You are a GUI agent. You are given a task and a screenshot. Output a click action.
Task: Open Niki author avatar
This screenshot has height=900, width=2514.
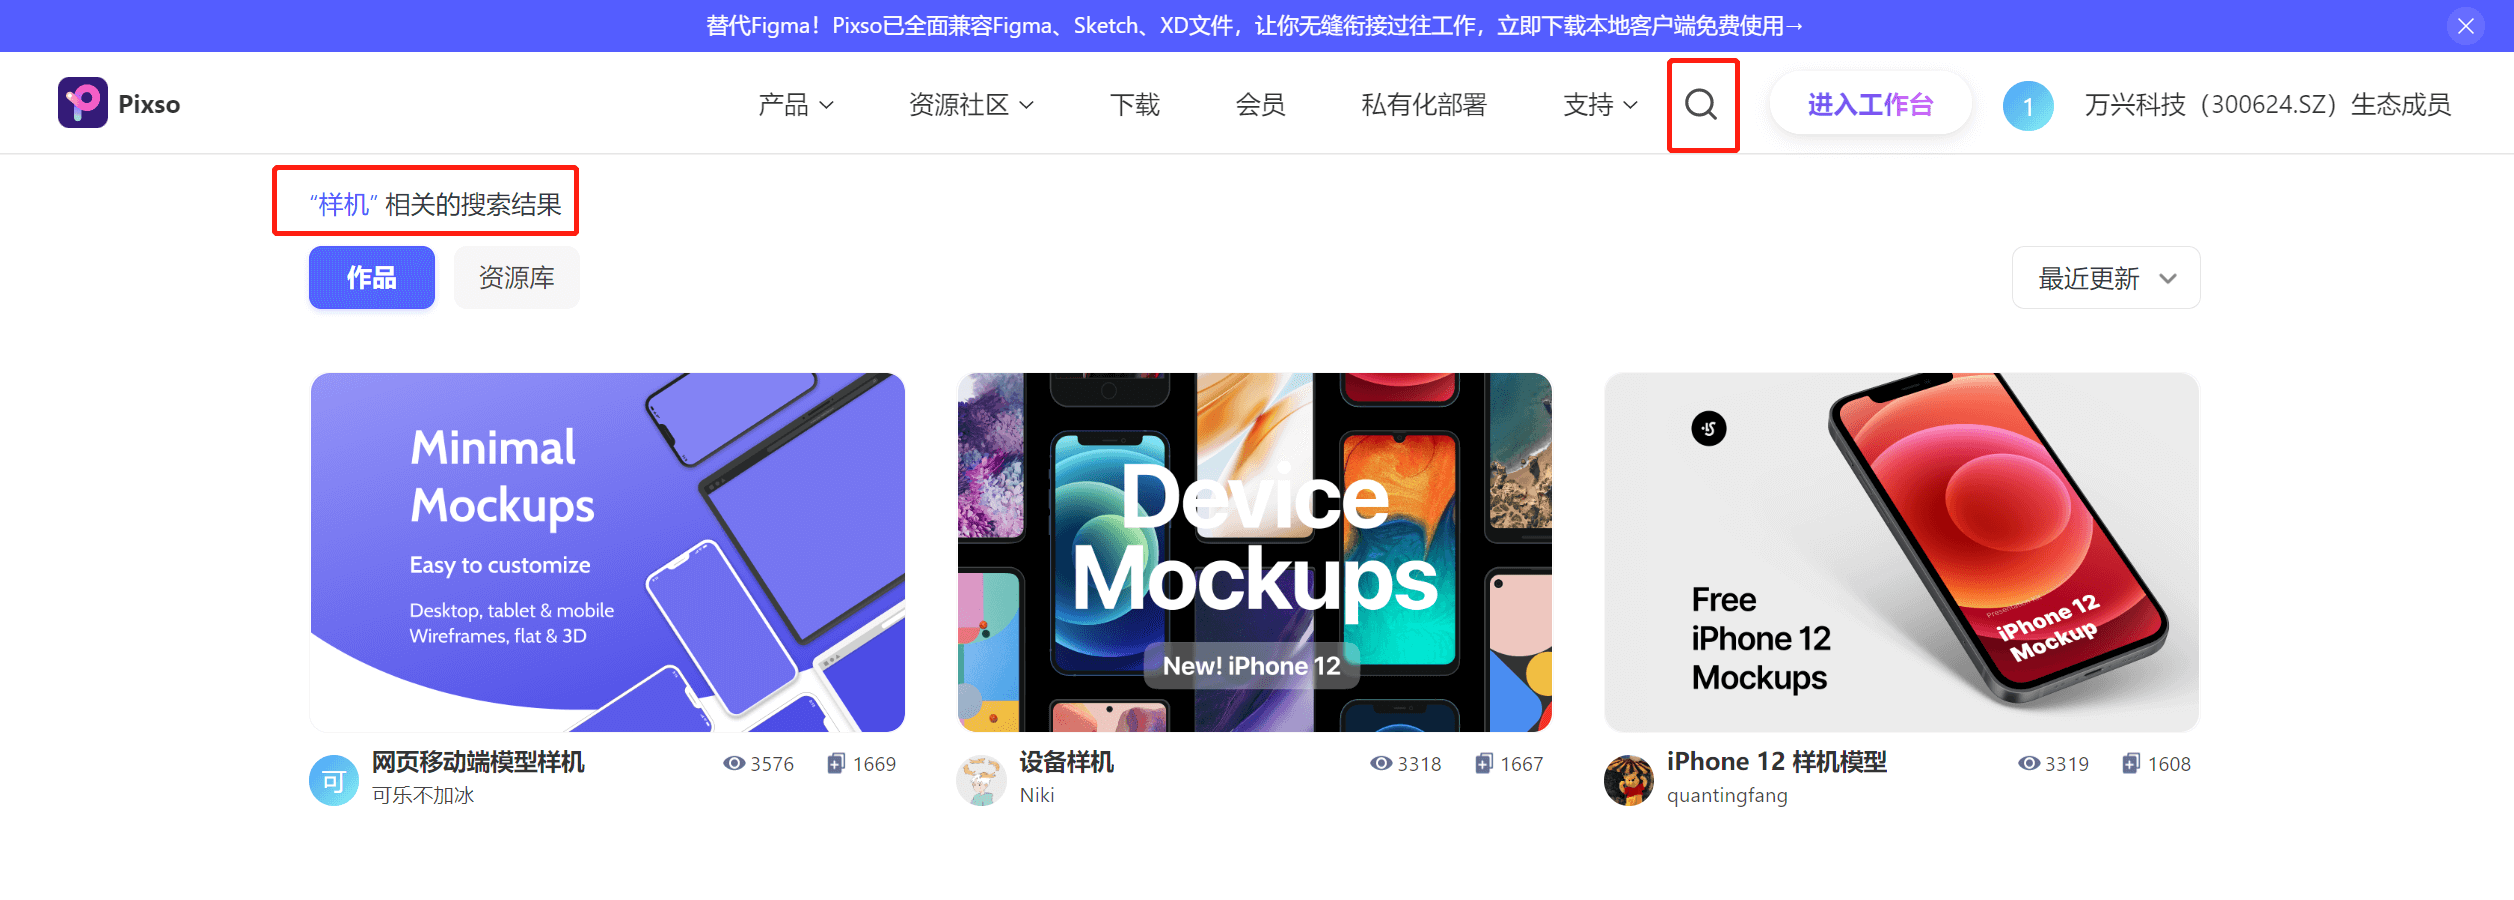[981, 781]
